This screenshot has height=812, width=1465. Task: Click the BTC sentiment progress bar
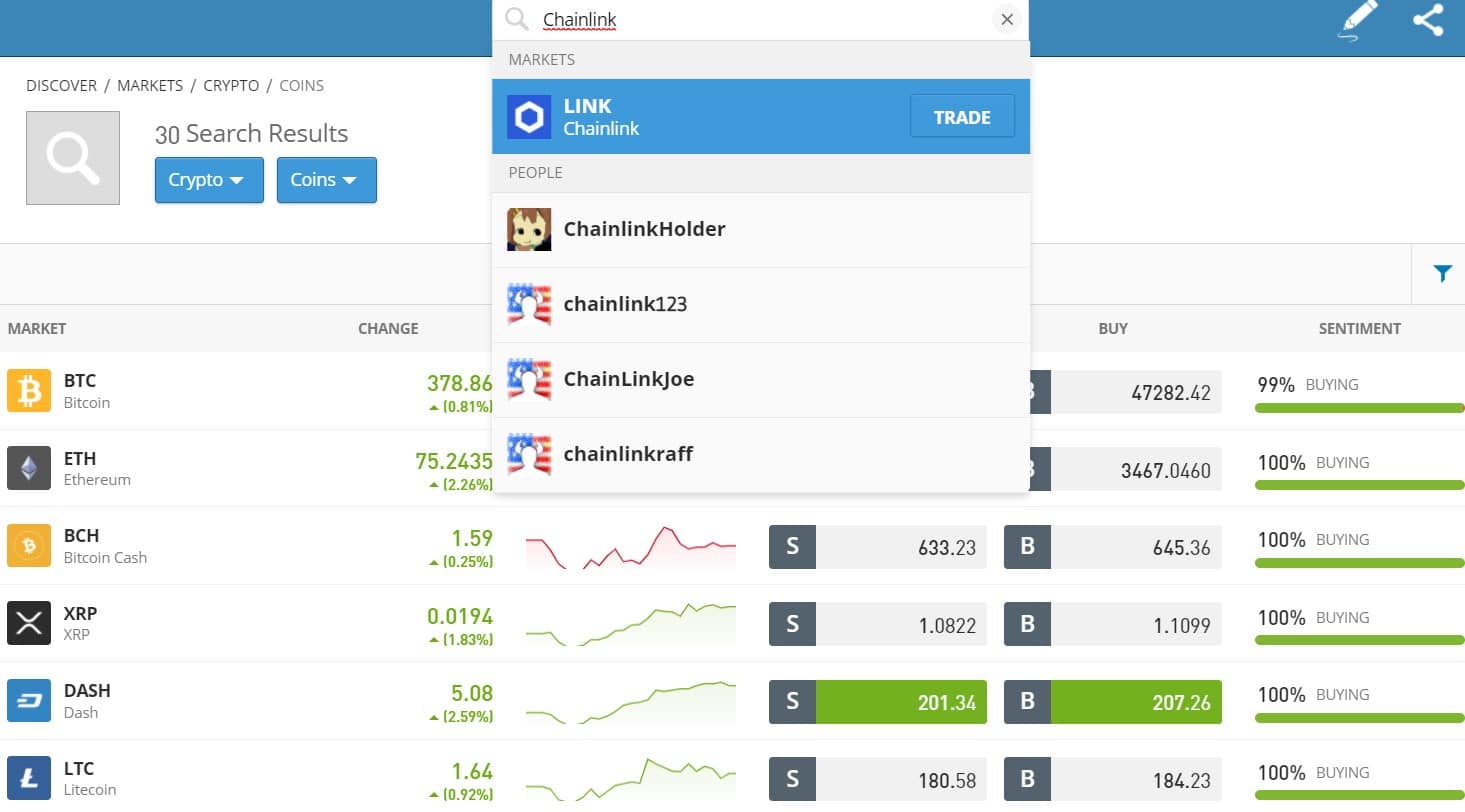pyautogui.click(x=1360, y=408)
